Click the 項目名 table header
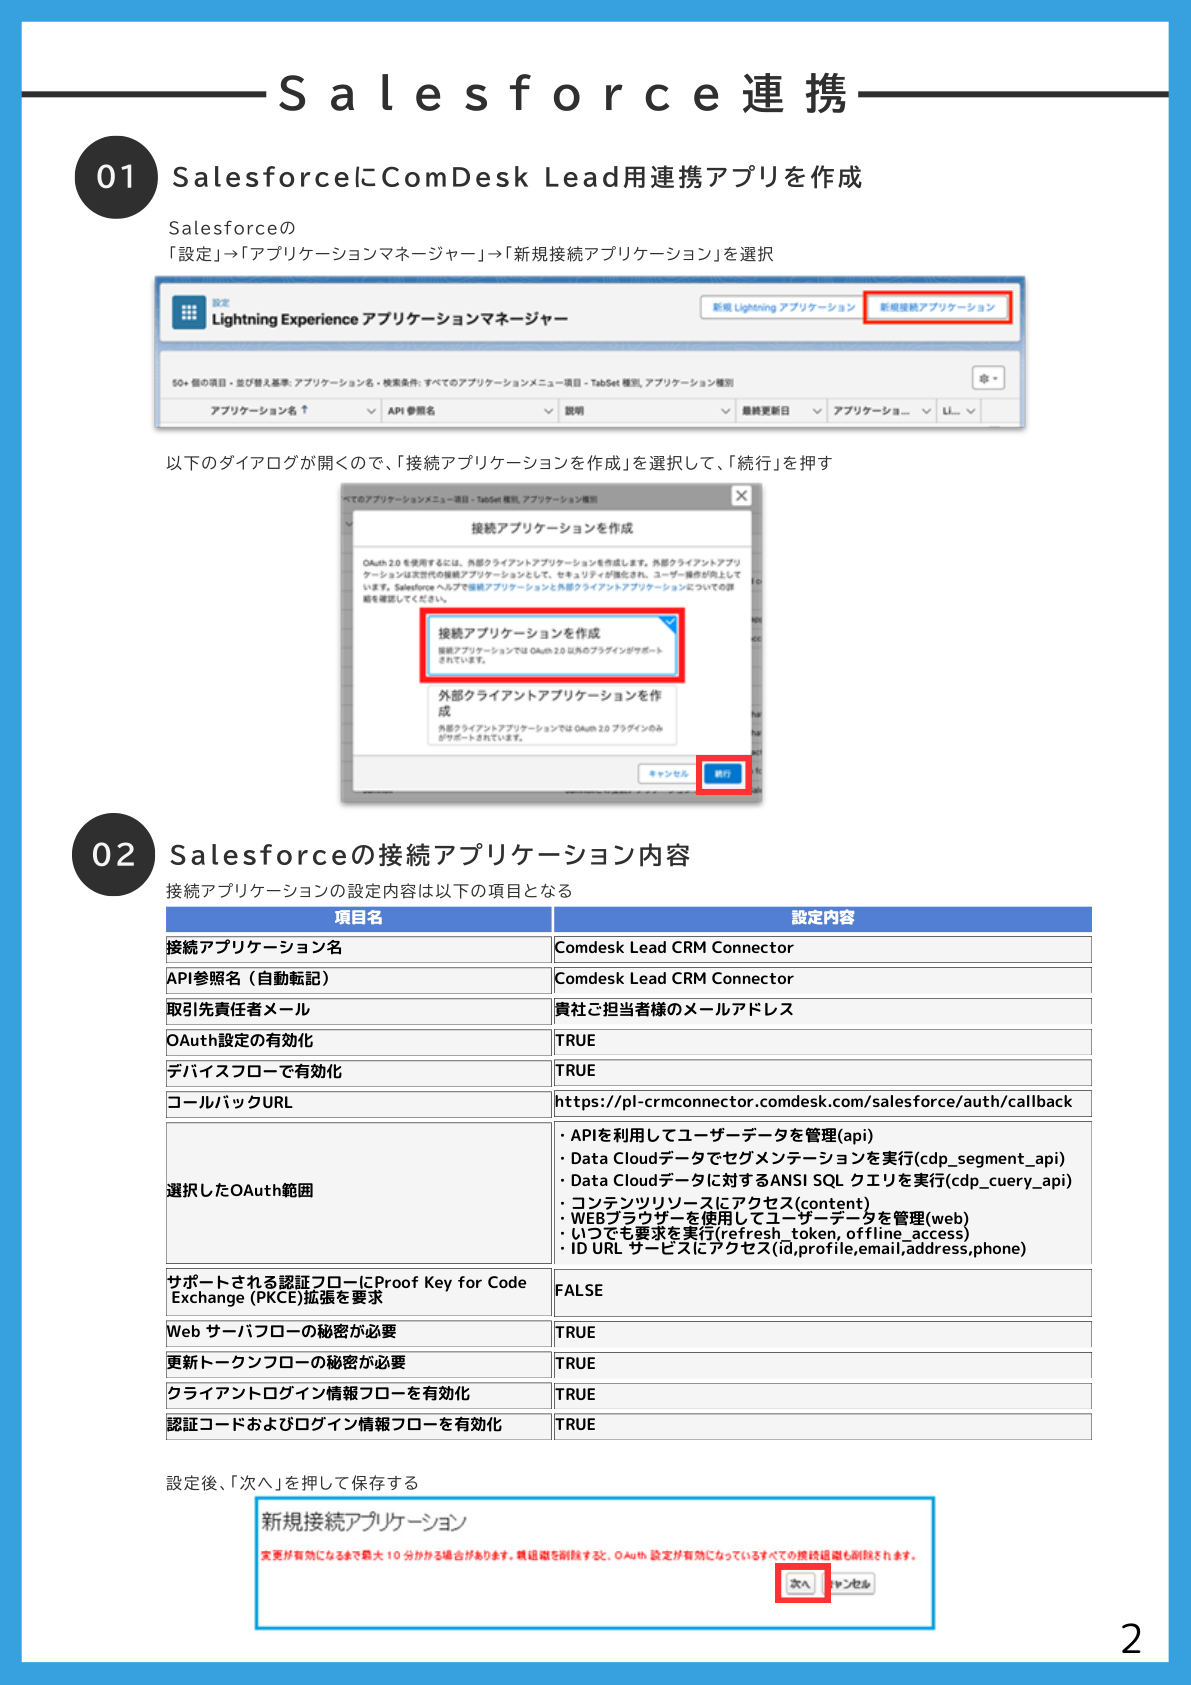Viewport: 1191px width, 1685px height. click(358, 918)
